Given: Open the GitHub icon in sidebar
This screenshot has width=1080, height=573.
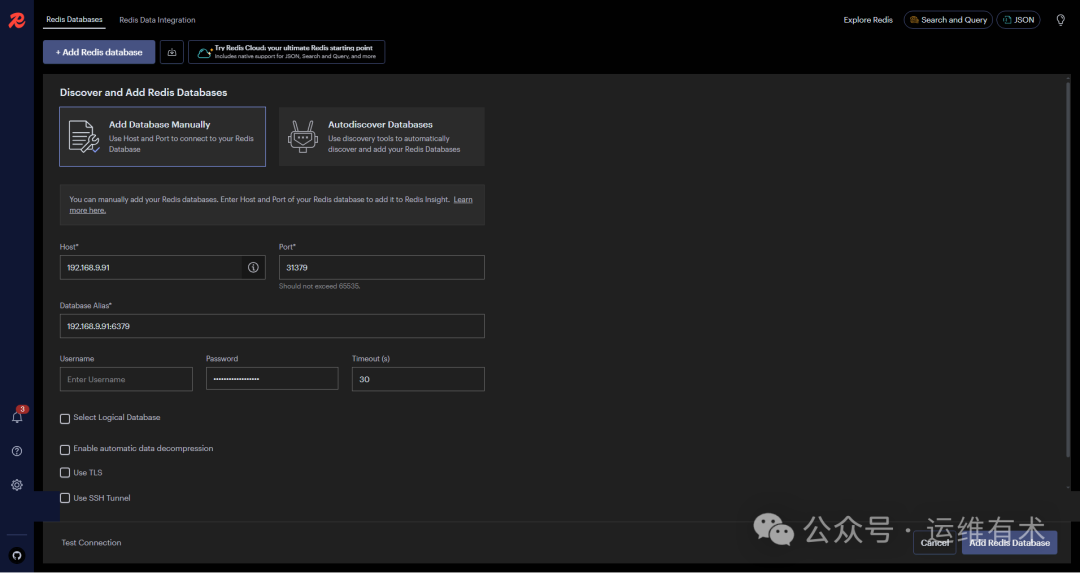Looking at the screenshot, I should point(17,555).
